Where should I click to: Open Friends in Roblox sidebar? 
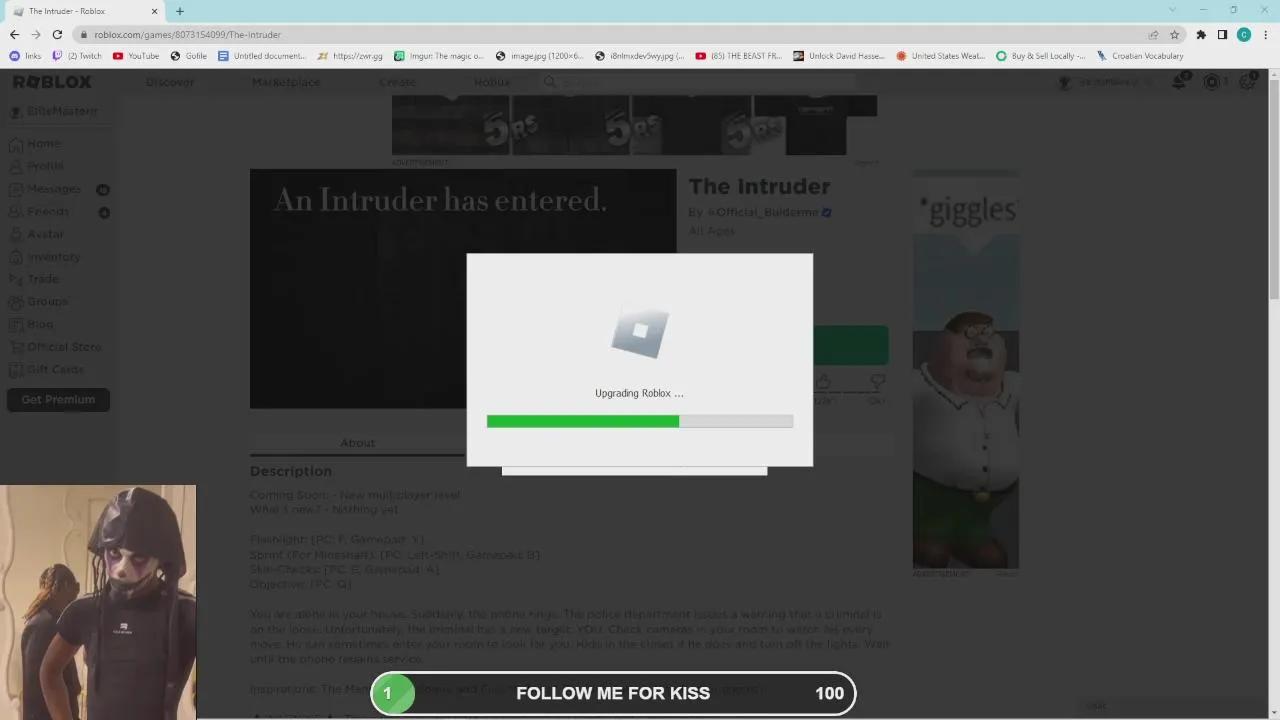coord(59,212)
